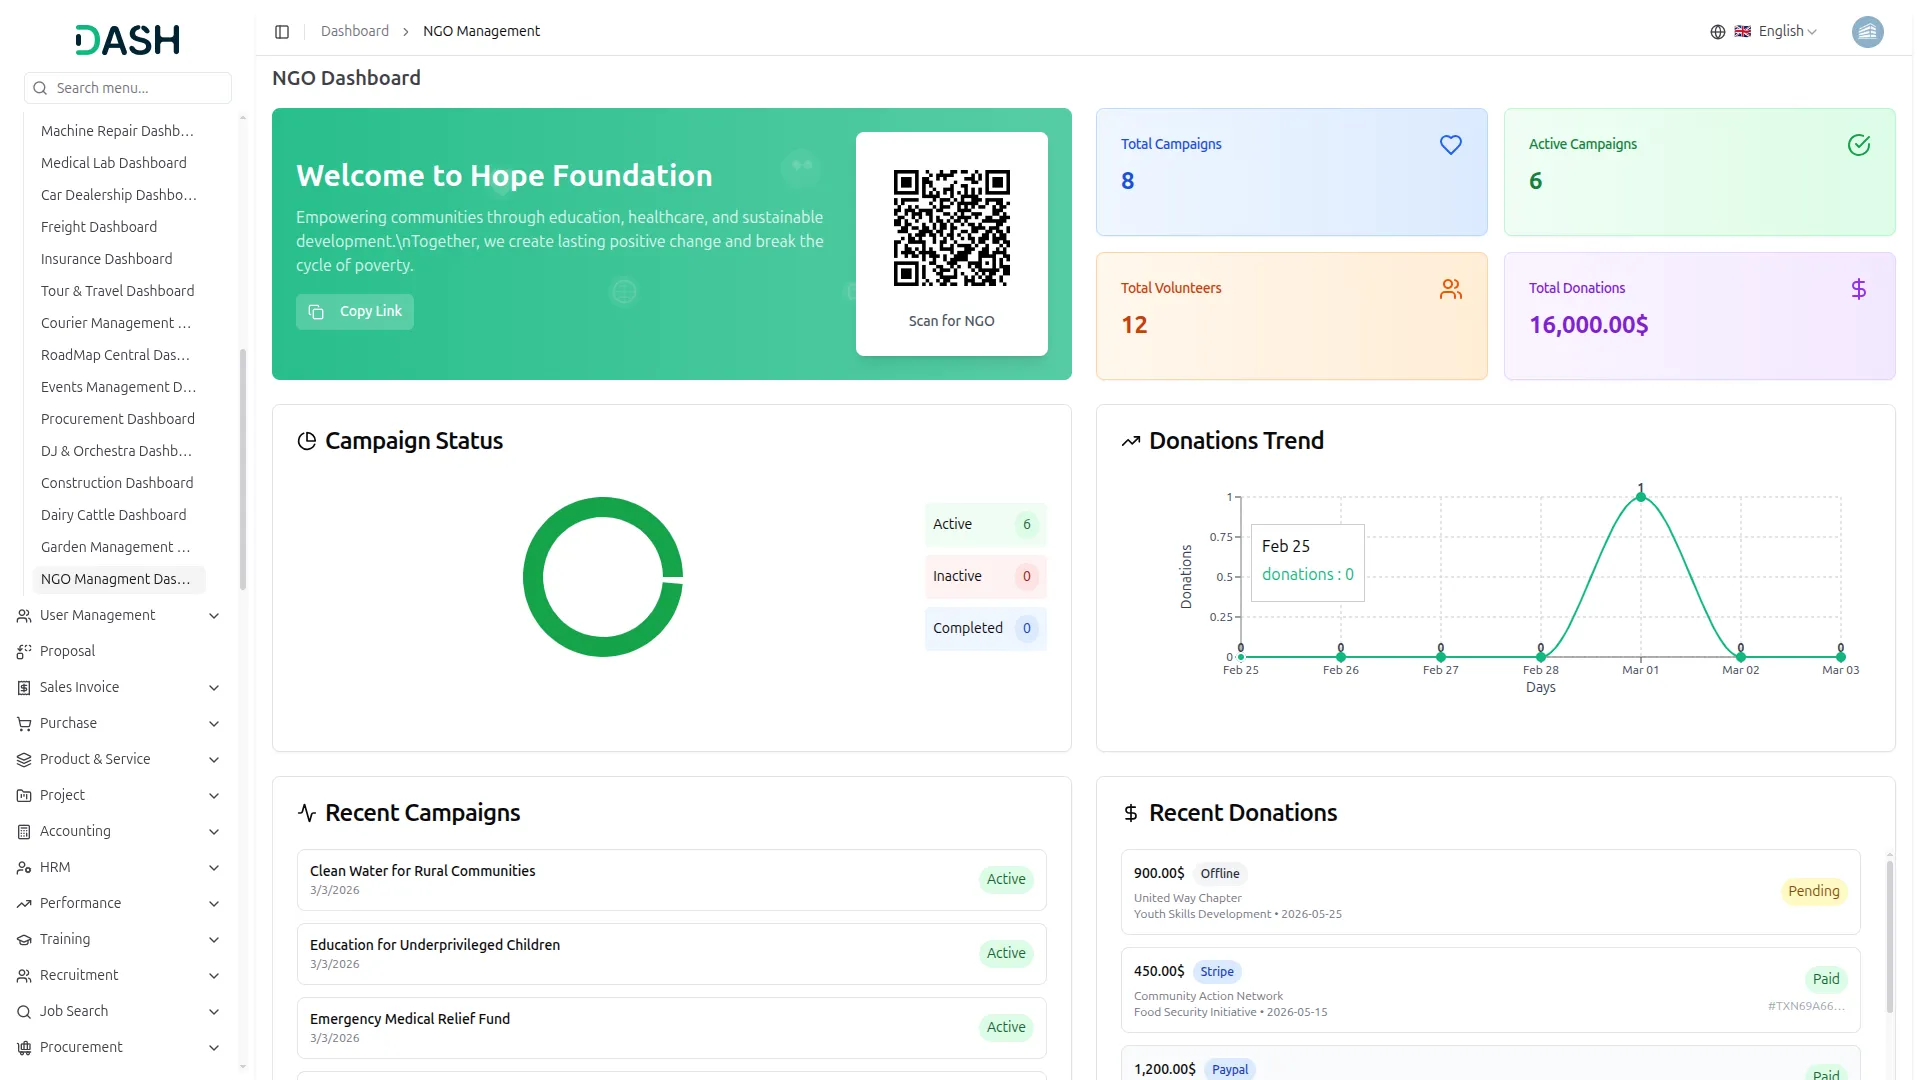1920x1080 pixels.
Task: Open Procurement Dashboard menu item
Action: pyautogui.click(x=118, y=419)
